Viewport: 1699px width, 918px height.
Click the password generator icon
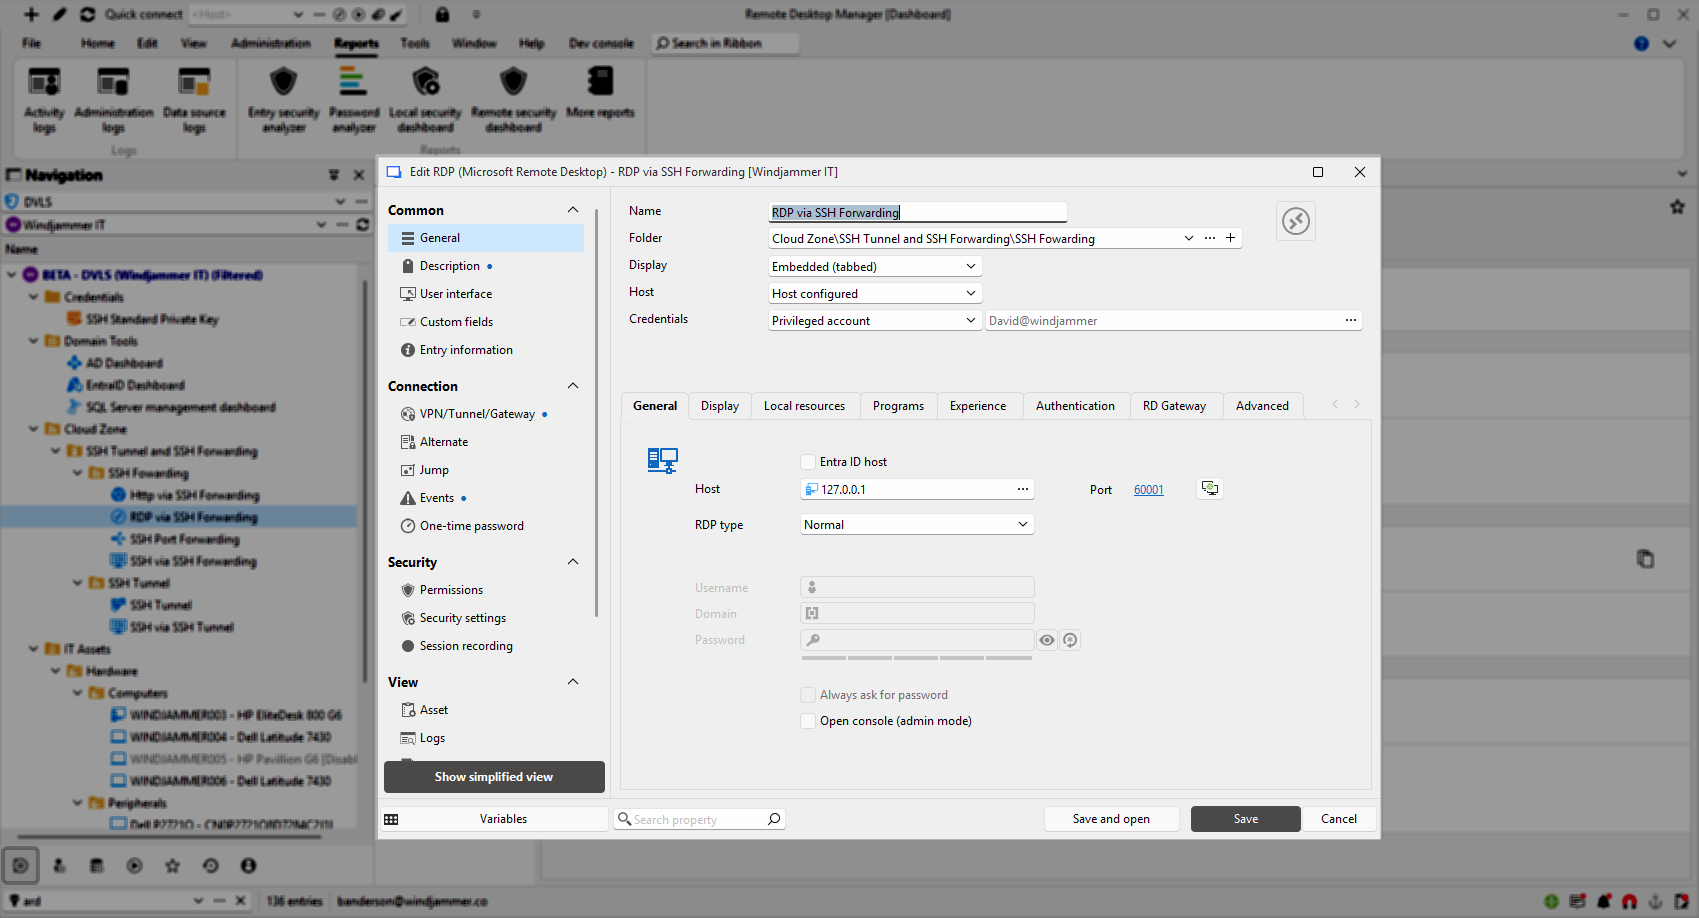[1070, 640]
